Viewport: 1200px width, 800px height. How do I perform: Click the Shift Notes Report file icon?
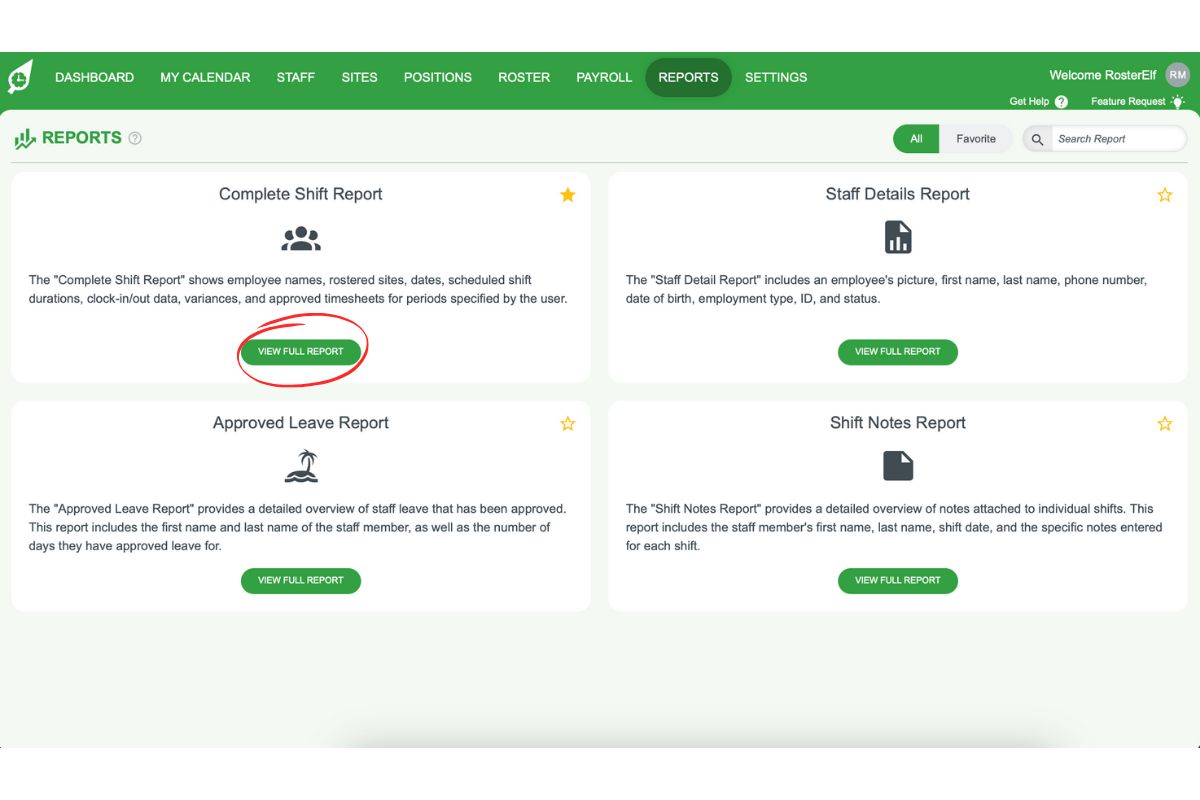coord(898,466)
